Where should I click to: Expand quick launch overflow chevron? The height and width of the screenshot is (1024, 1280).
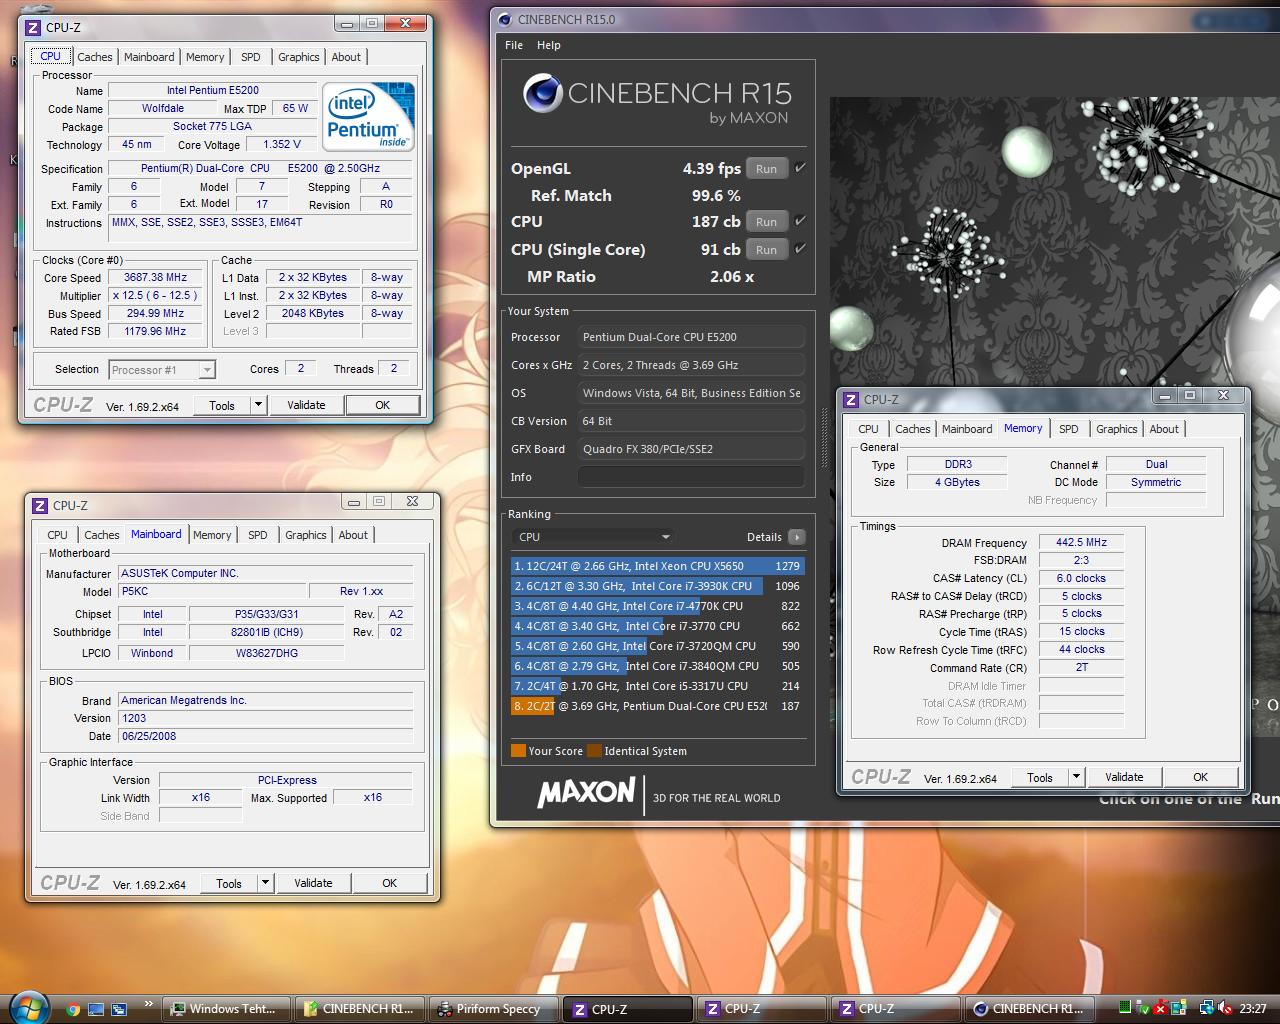tap(149, 1004)
